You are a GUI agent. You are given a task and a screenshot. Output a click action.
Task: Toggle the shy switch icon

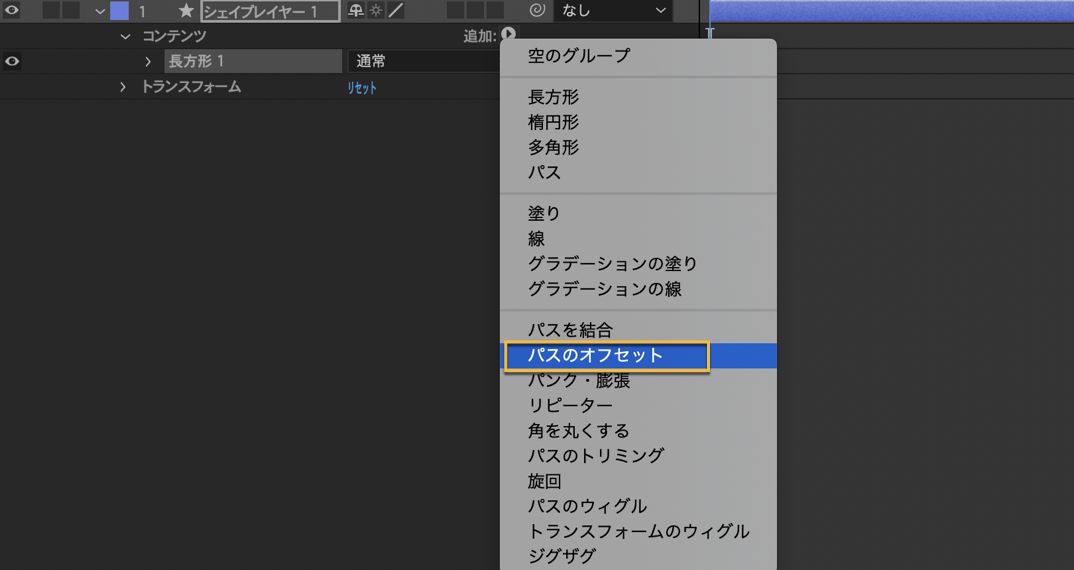[356, 10]
